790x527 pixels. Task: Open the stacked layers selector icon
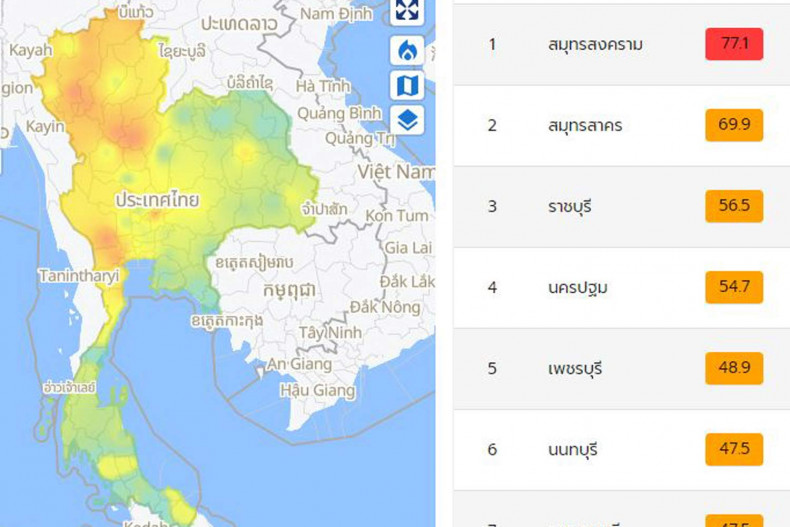pyautogui.click(x=407, y=121)
